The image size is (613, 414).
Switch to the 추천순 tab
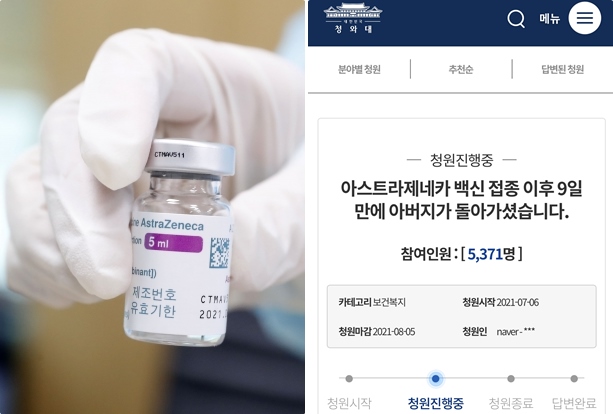pyautogui.click(x=461, y=69)
